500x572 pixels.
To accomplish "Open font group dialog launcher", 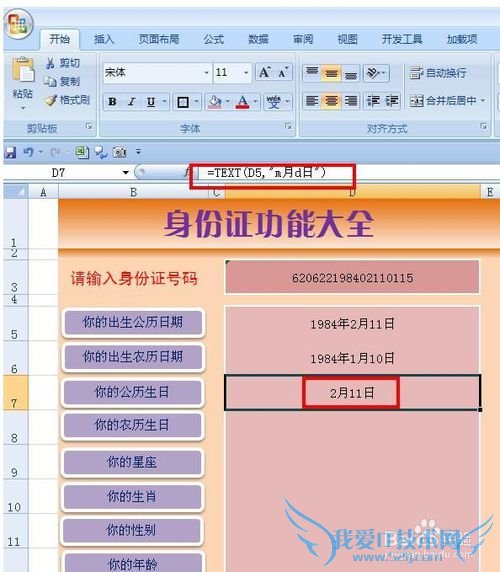I will pos(288,126).
